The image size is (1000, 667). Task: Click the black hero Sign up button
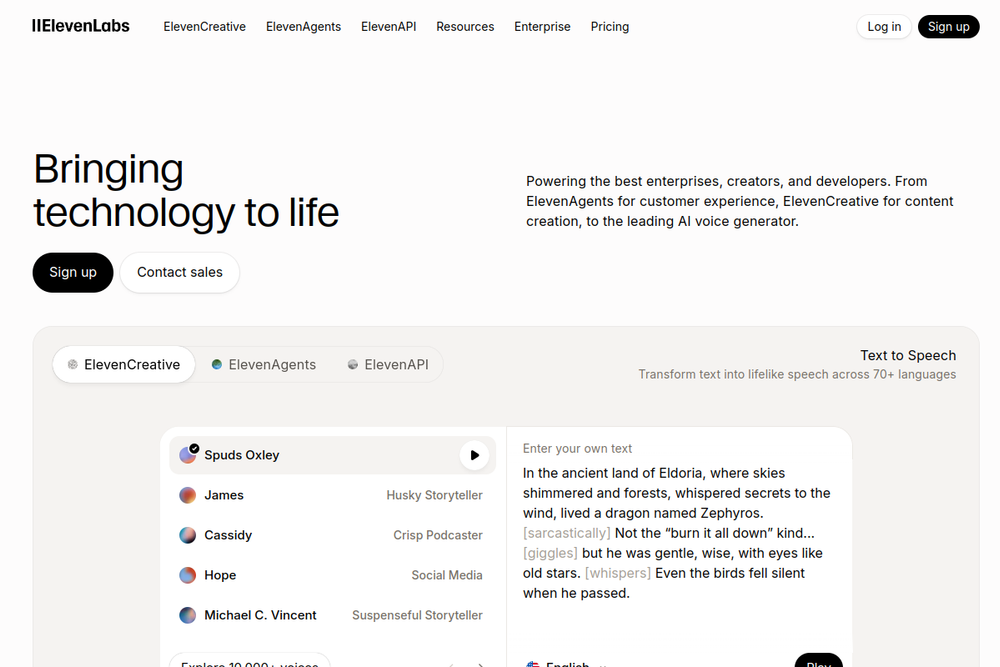tap(73, 272)
